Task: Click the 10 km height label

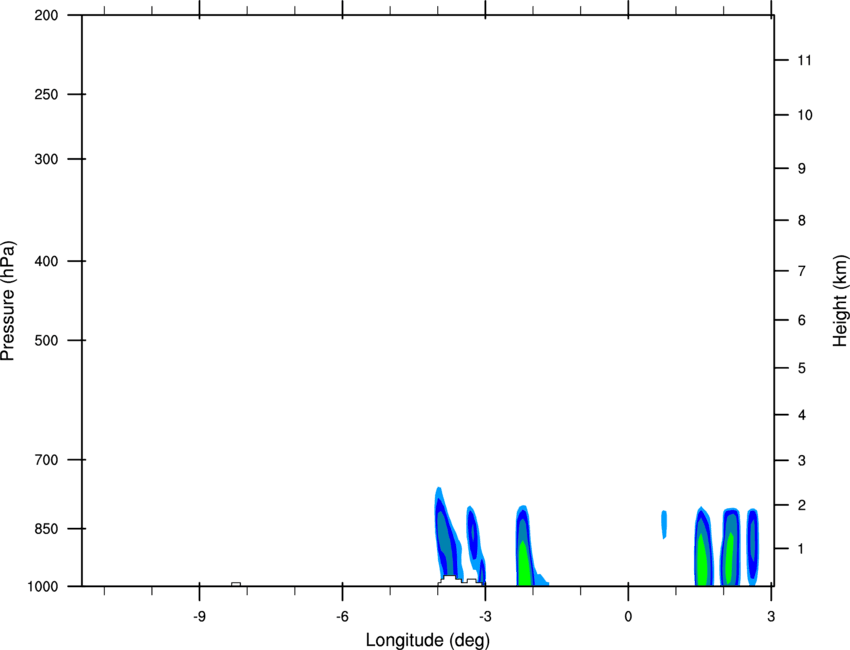Action: 805,115
